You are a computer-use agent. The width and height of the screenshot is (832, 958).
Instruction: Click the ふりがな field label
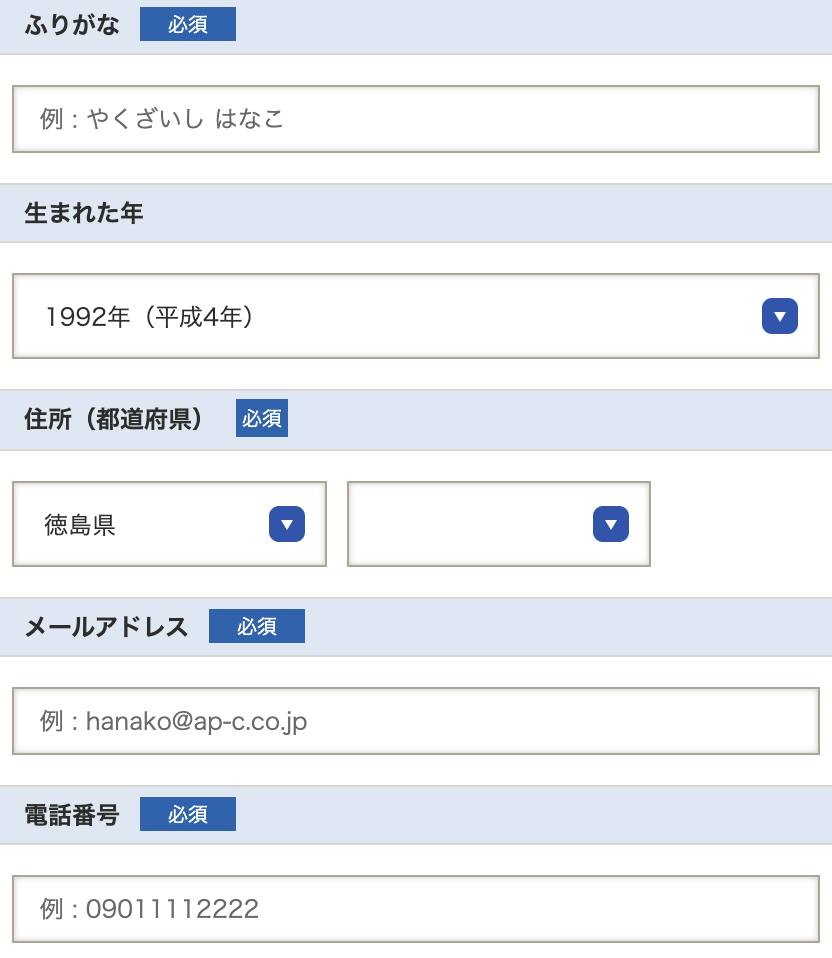click(72, 25)
